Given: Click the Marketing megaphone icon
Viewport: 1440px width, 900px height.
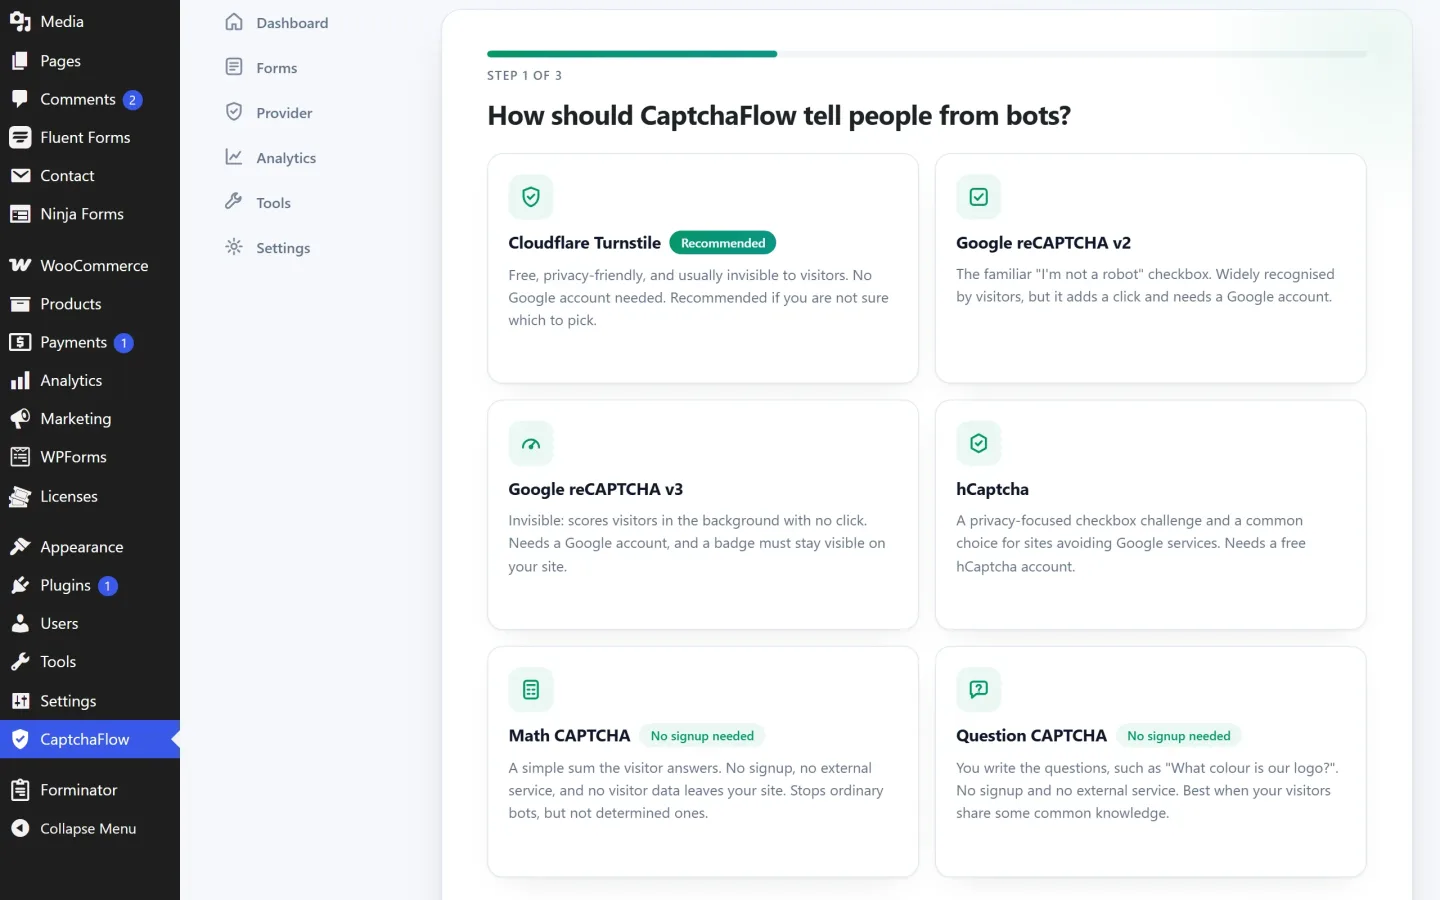Looking at the screenshot, I should coord(20,418).
